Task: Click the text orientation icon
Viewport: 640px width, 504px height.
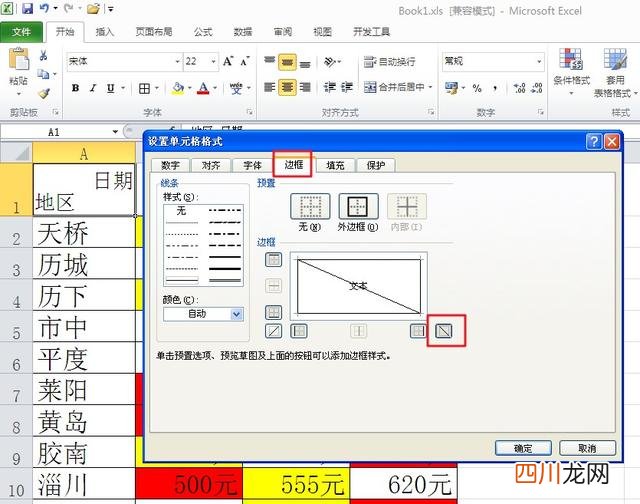Action: tap(330, 62)
